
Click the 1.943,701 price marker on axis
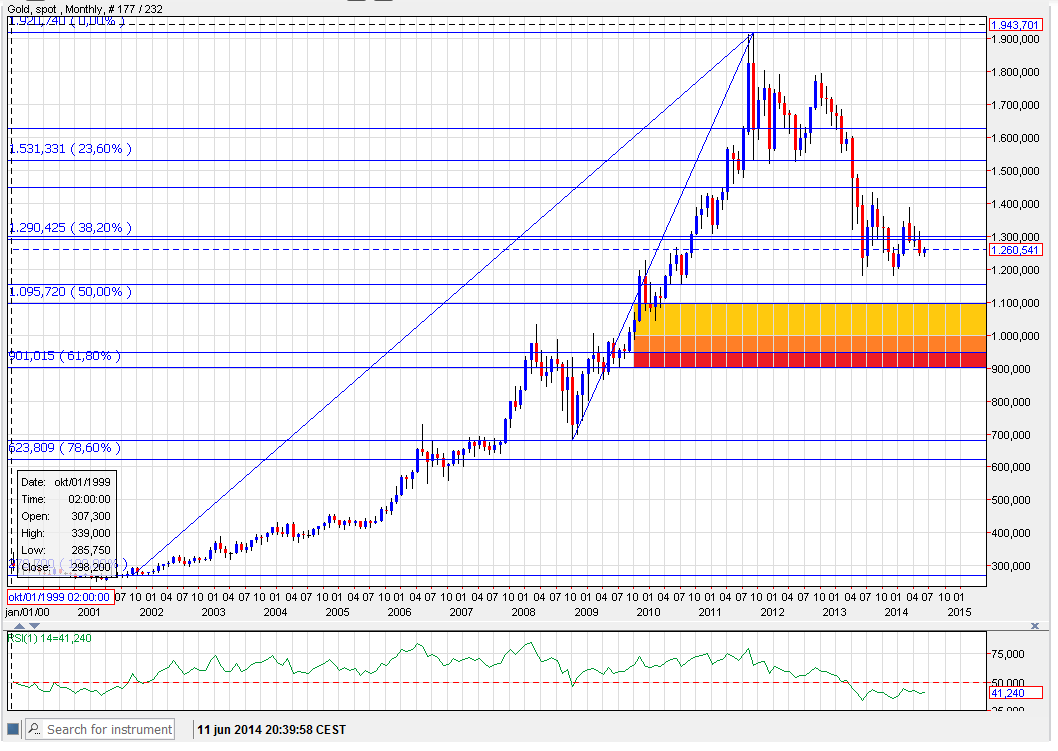click(1015, 25)
